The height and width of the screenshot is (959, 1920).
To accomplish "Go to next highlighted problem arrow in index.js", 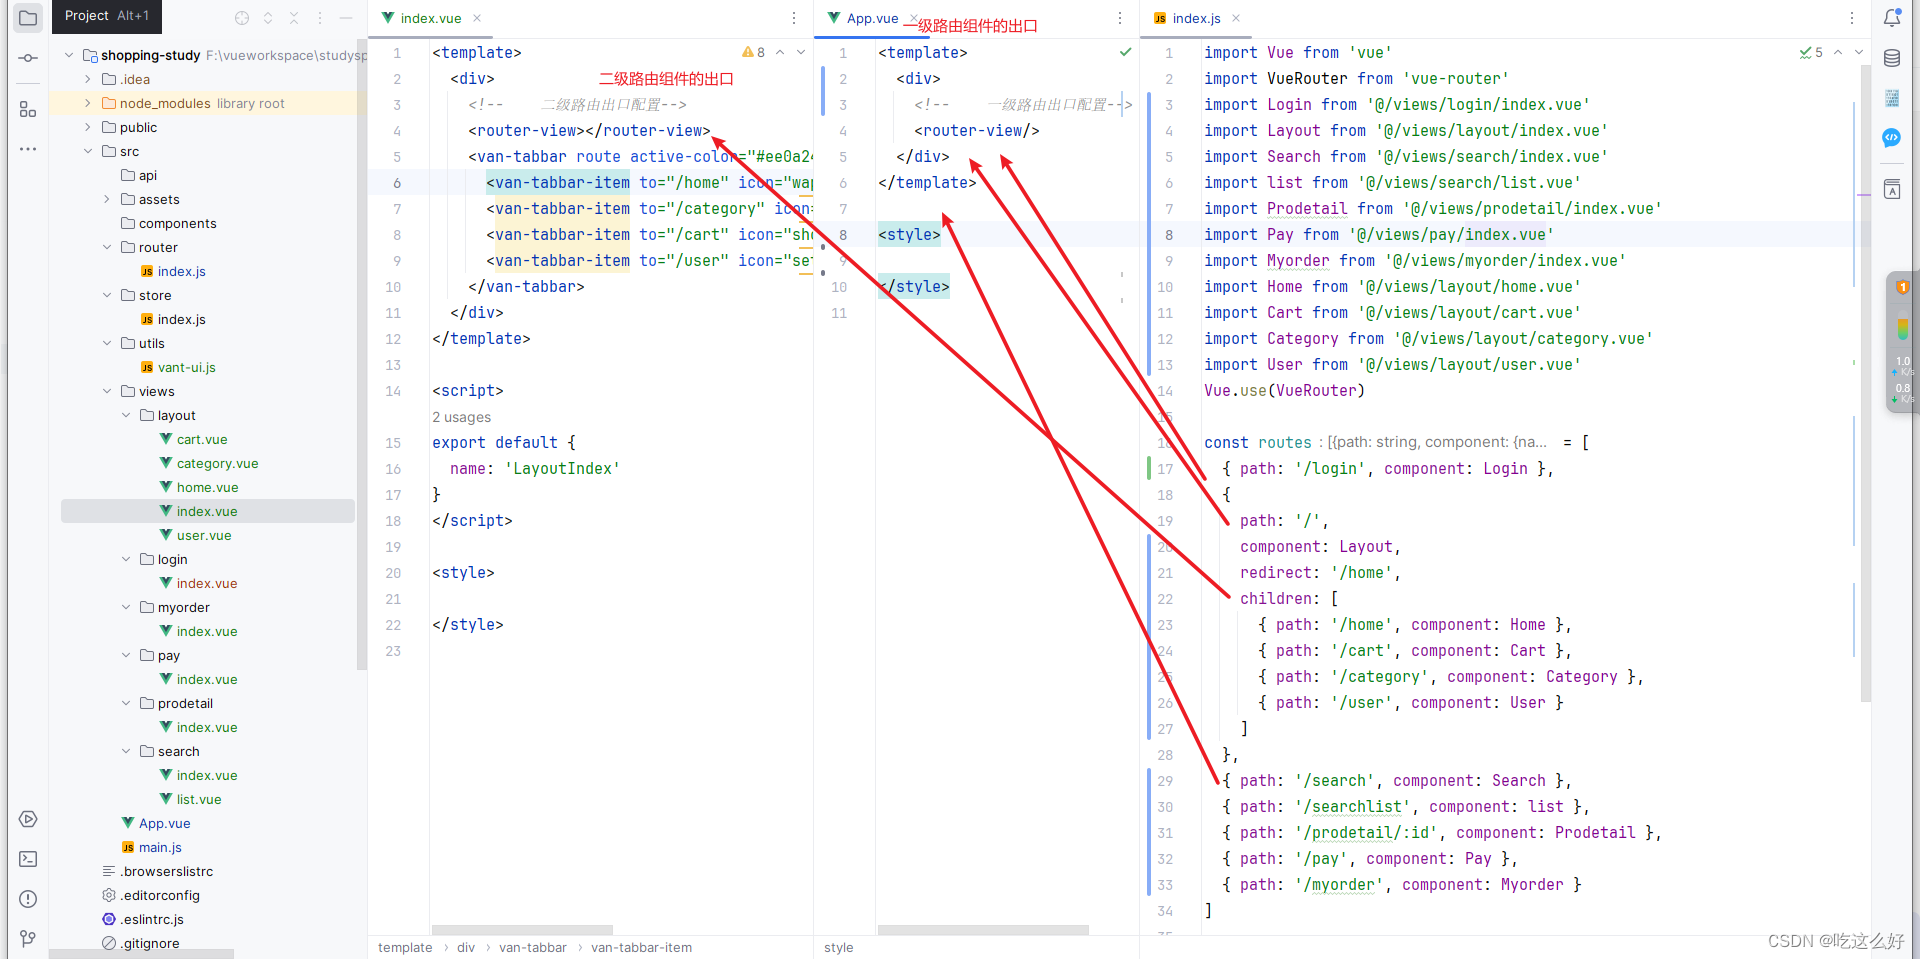I will (1859, 52).
